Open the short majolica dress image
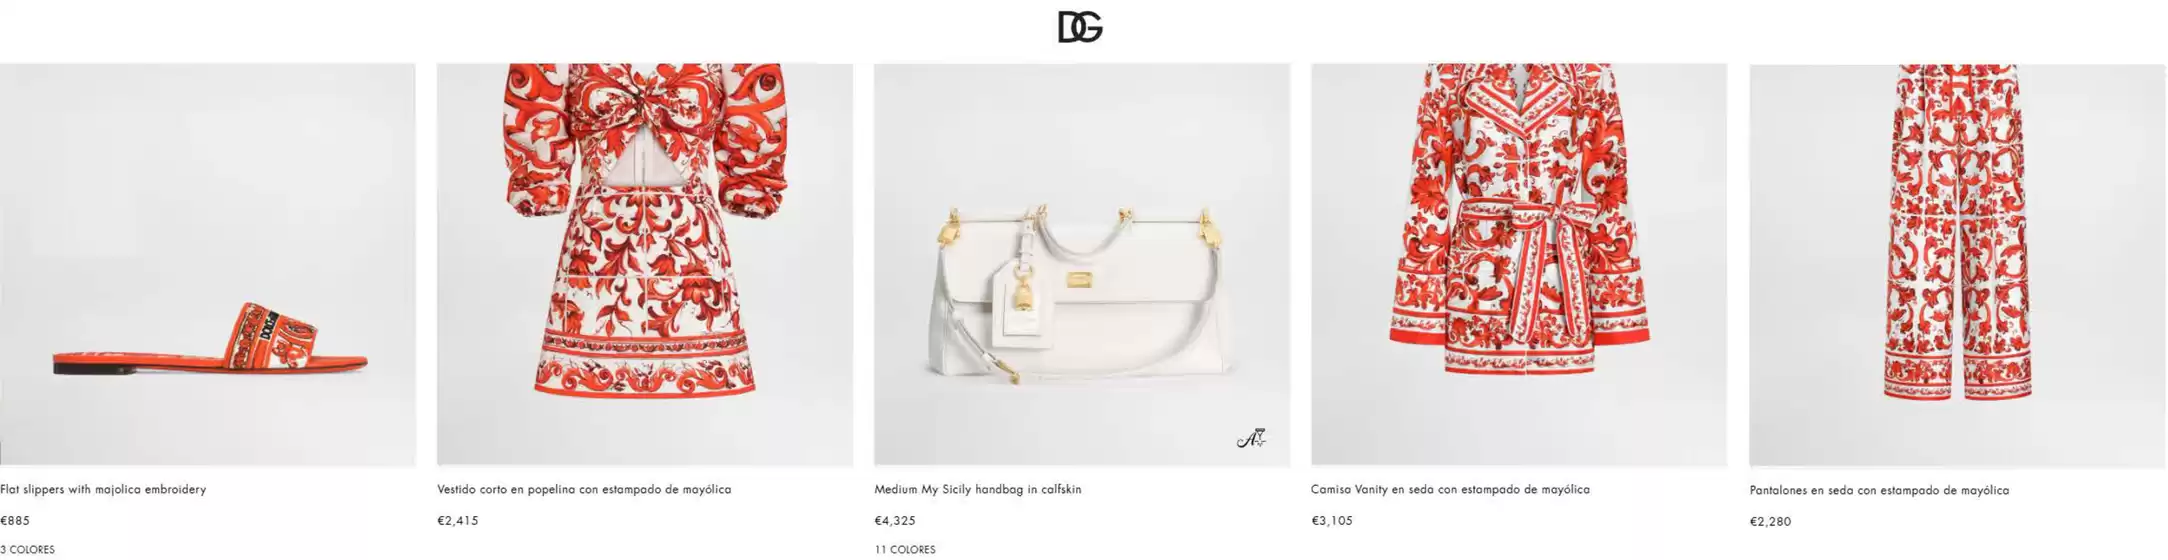This screenshot has width=2168, height=560. [x=645, y=265]
